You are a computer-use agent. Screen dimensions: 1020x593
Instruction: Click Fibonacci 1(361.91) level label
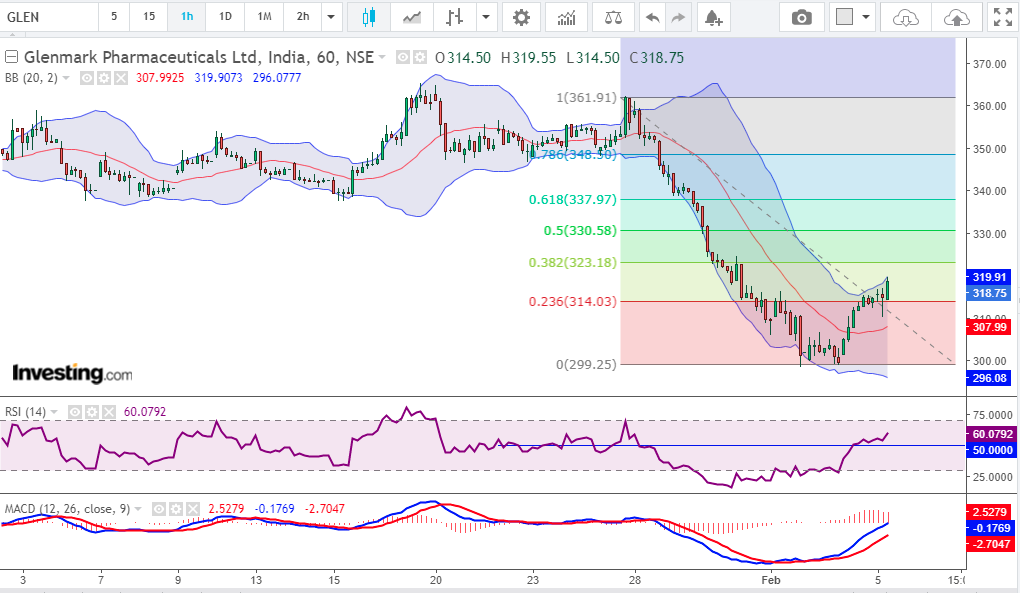586,98
